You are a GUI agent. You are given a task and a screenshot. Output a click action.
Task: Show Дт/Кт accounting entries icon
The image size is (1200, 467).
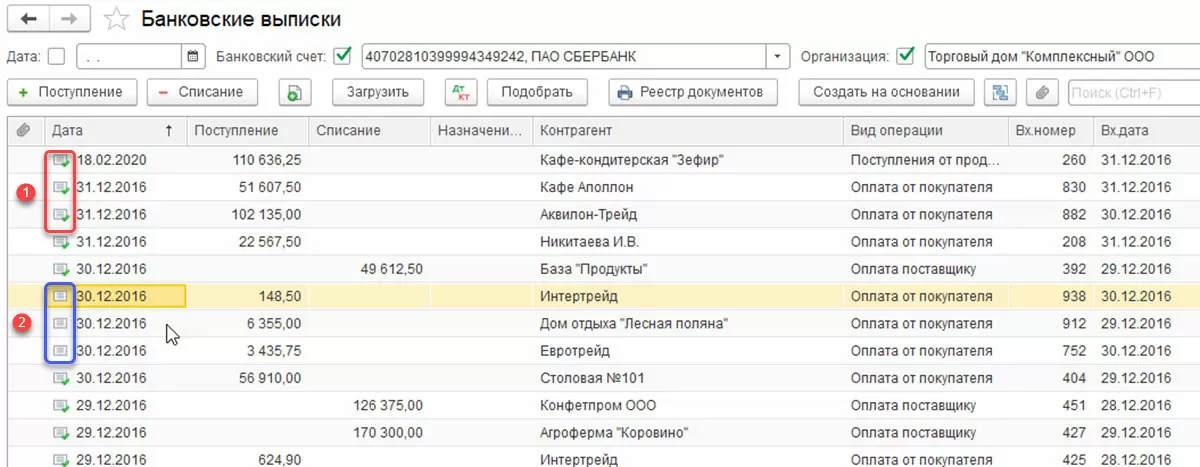(x=460, y=92)
